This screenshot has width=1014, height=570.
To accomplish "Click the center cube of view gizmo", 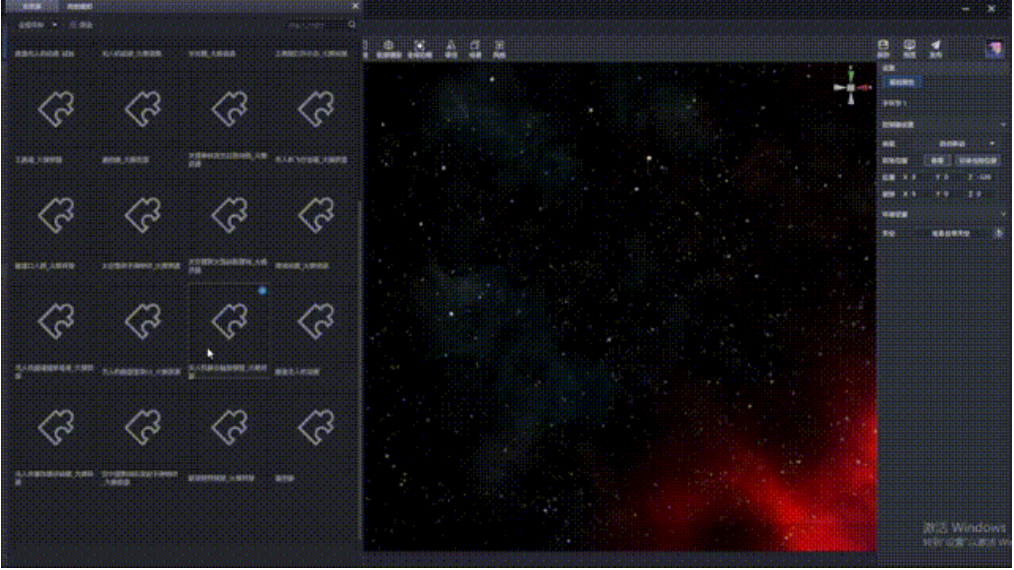I will pyautogui.click(x=851, y=87).
